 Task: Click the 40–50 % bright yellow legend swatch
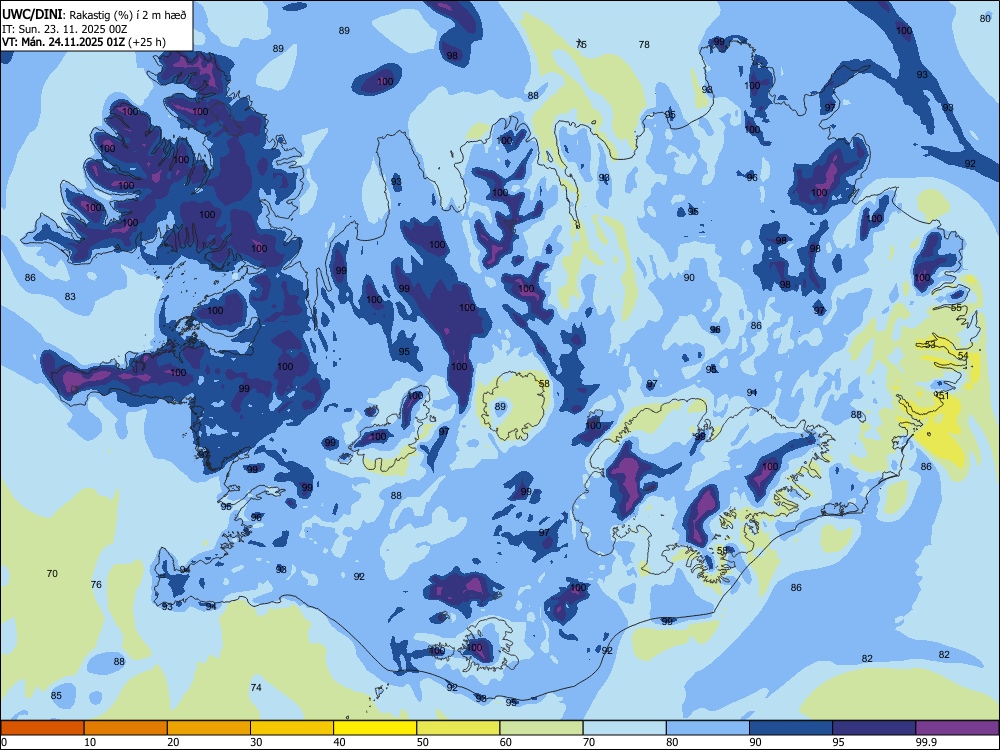(x=375, y=728)
